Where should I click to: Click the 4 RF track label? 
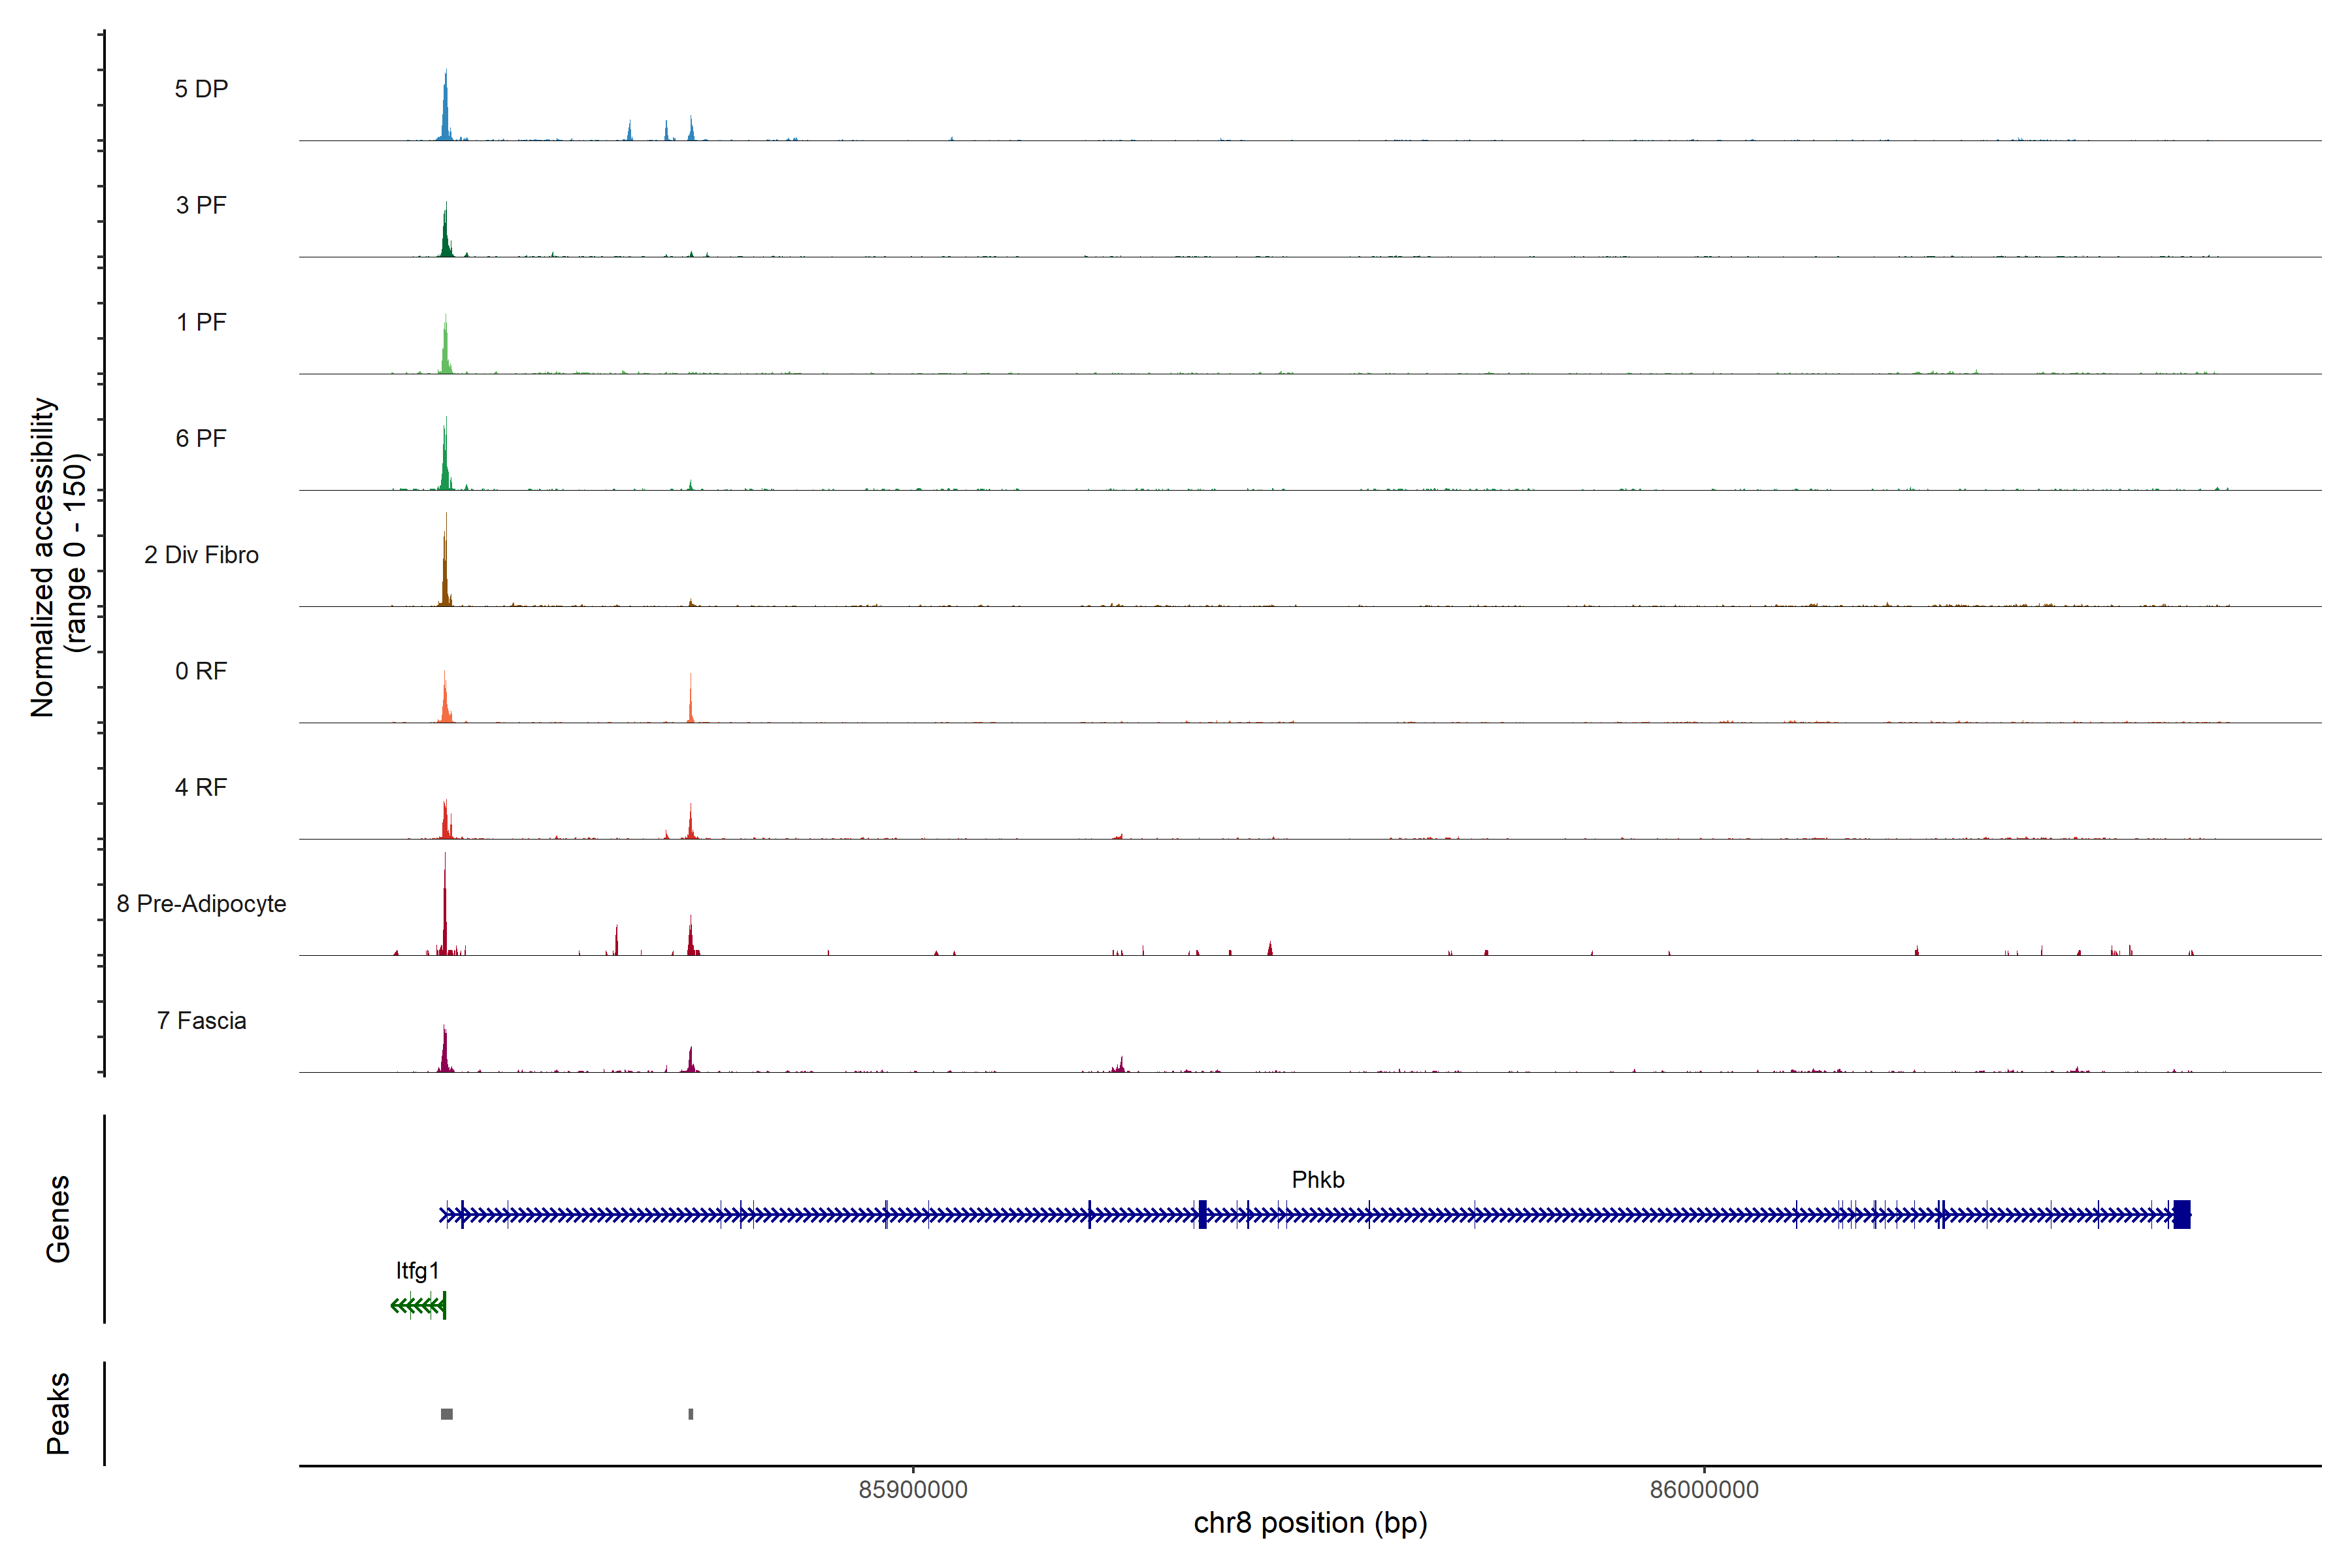(201, 787)
